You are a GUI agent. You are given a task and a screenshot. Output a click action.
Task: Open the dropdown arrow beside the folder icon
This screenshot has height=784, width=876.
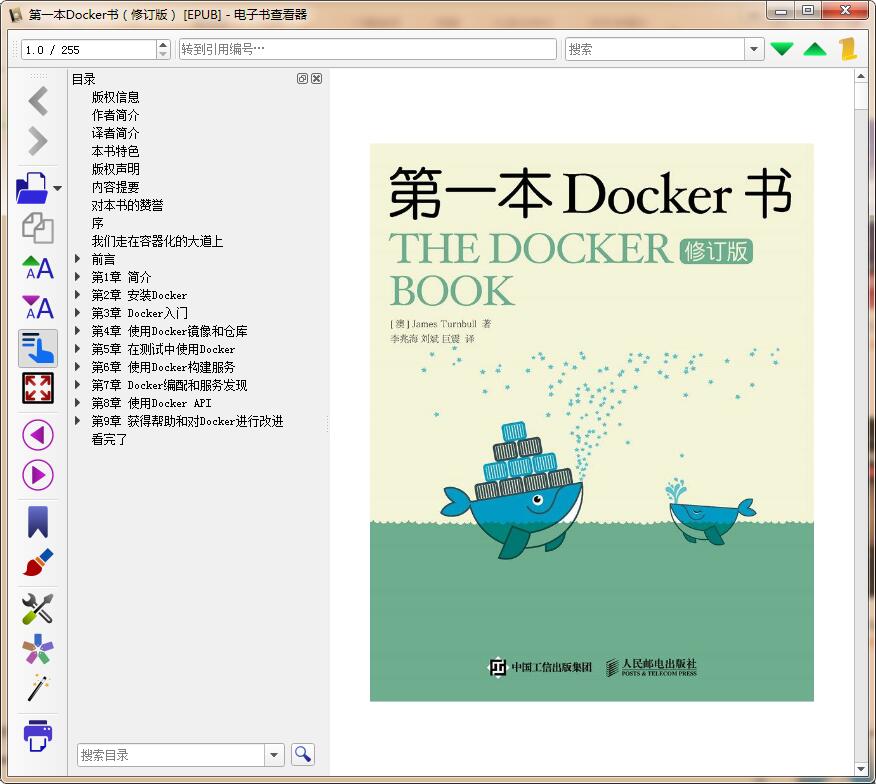[58, 188]
